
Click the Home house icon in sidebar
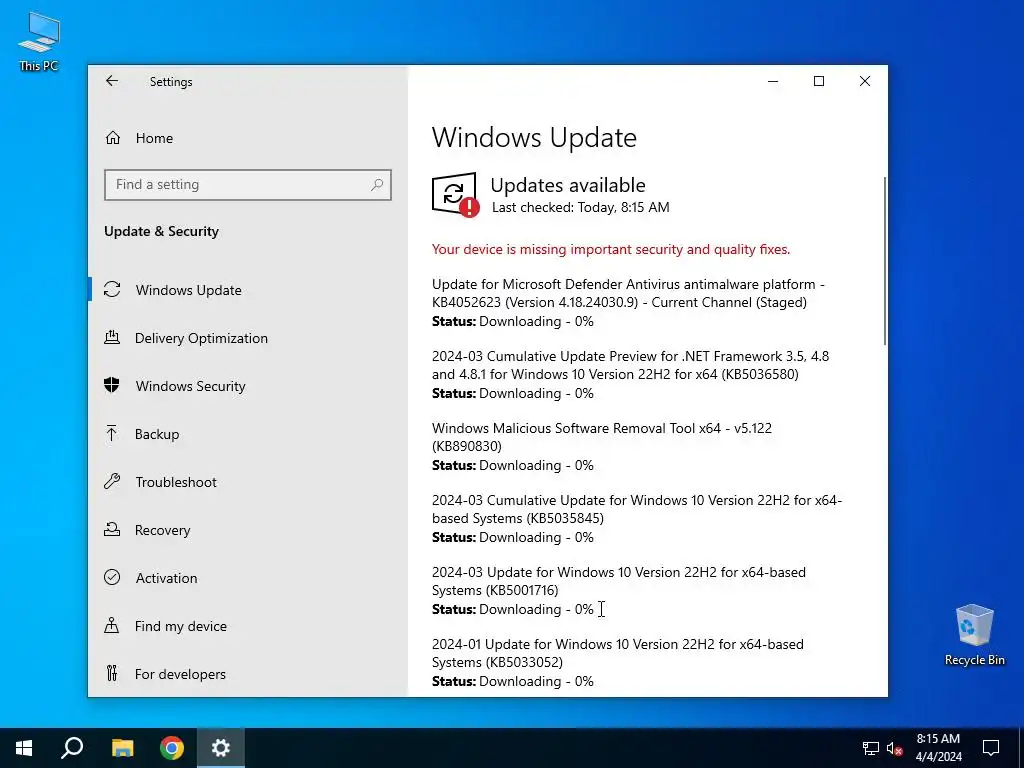[x=113, y=138]
